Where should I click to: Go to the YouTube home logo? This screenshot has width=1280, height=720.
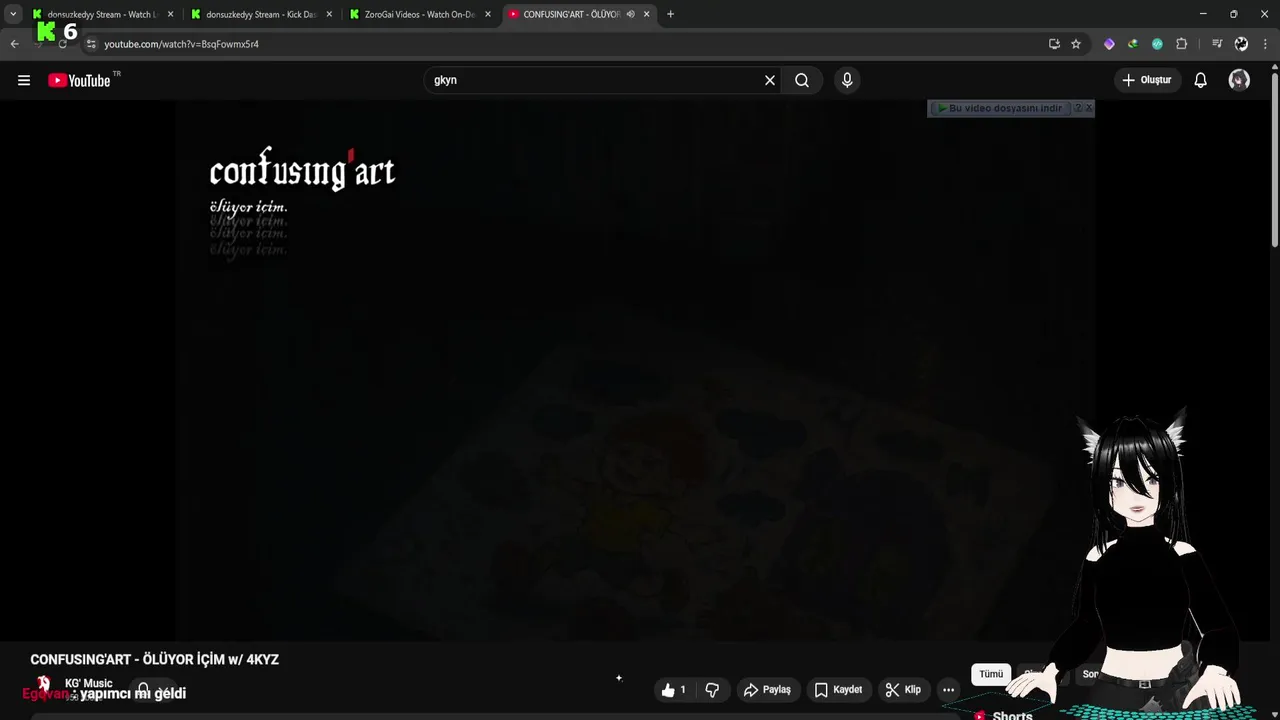click(x=79, y=80)
